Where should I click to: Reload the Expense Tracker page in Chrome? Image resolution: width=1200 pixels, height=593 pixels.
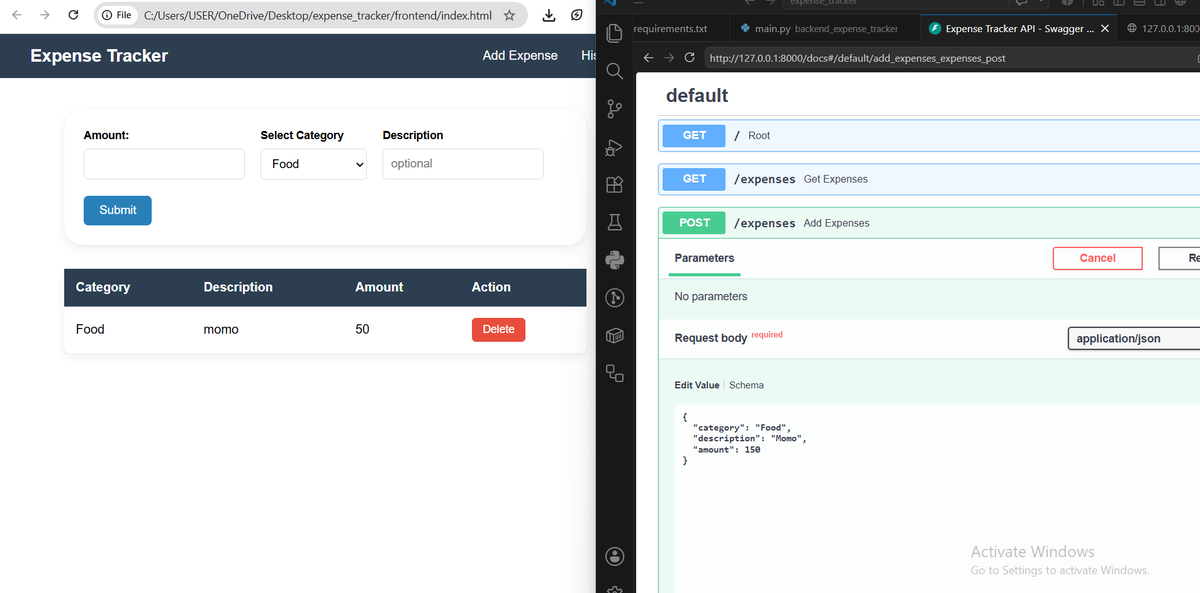pos(73,16)
